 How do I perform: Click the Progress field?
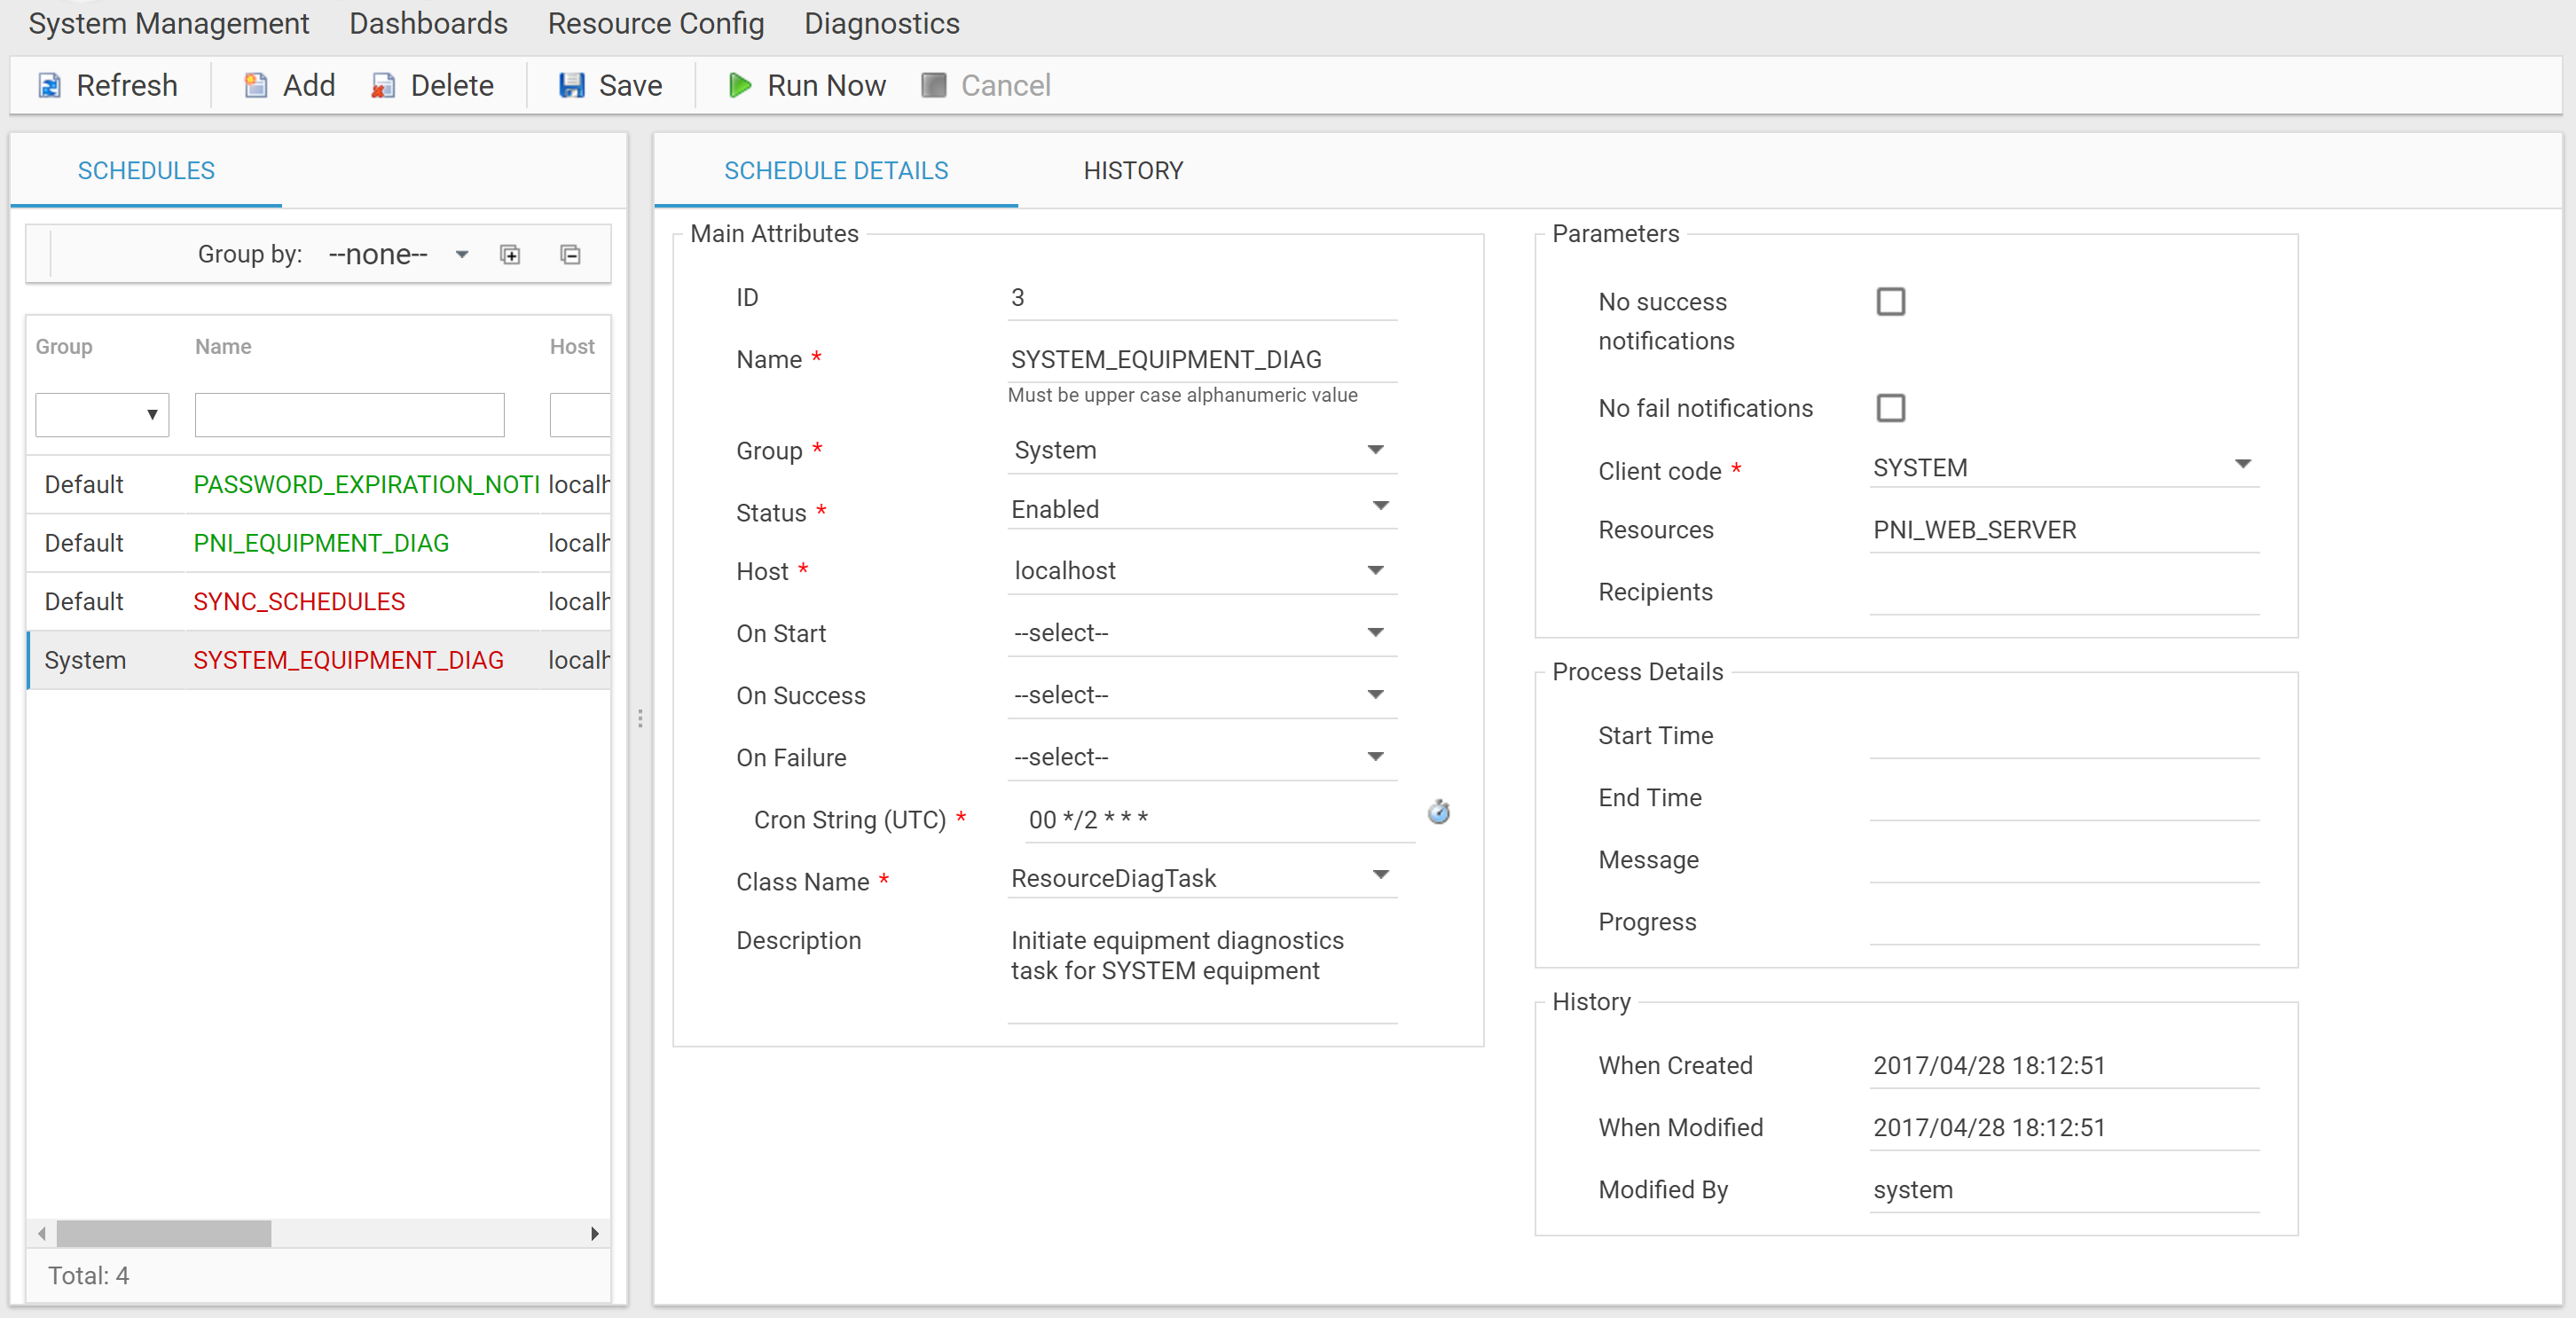point(2064,922)
